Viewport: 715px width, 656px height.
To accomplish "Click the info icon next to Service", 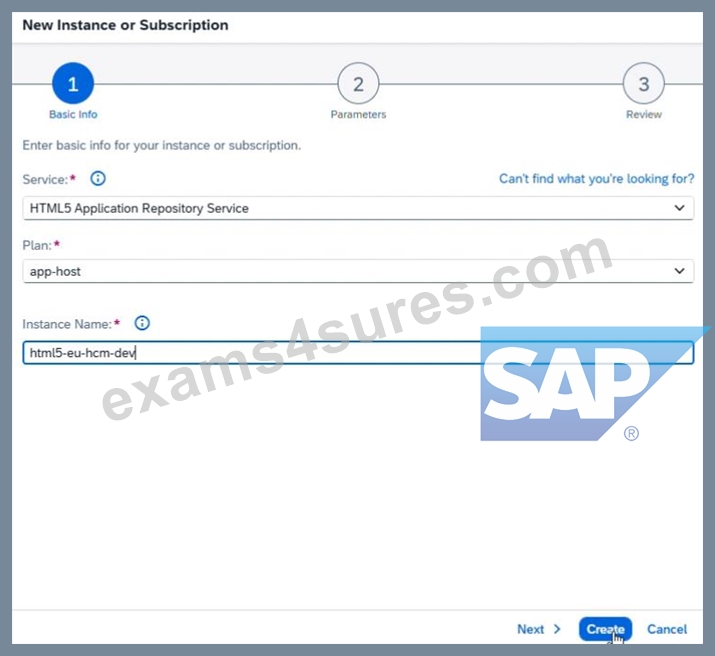I will pyautogui.click(x=98, y=178).
